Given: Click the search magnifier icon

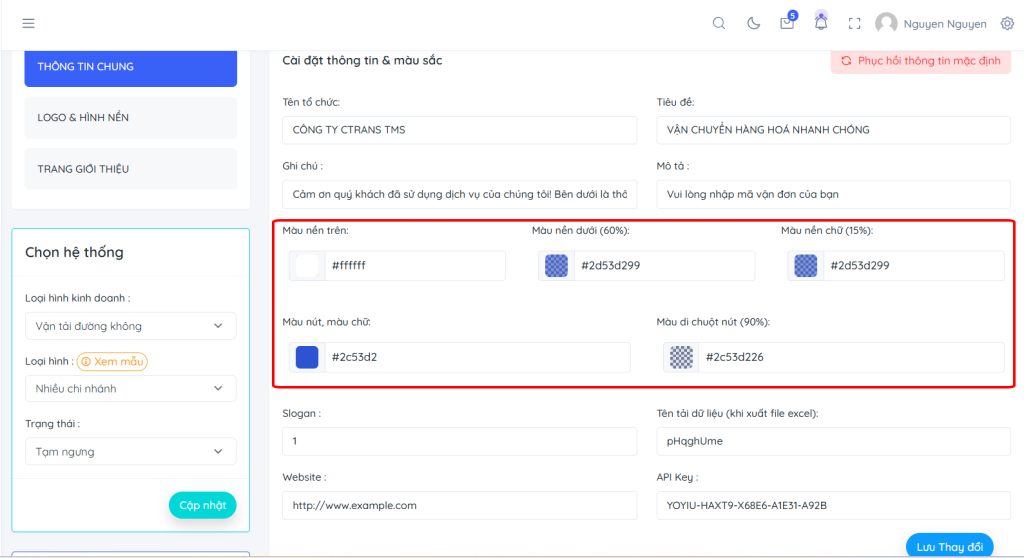Looking at the screenshot, I should coord(719,23).
